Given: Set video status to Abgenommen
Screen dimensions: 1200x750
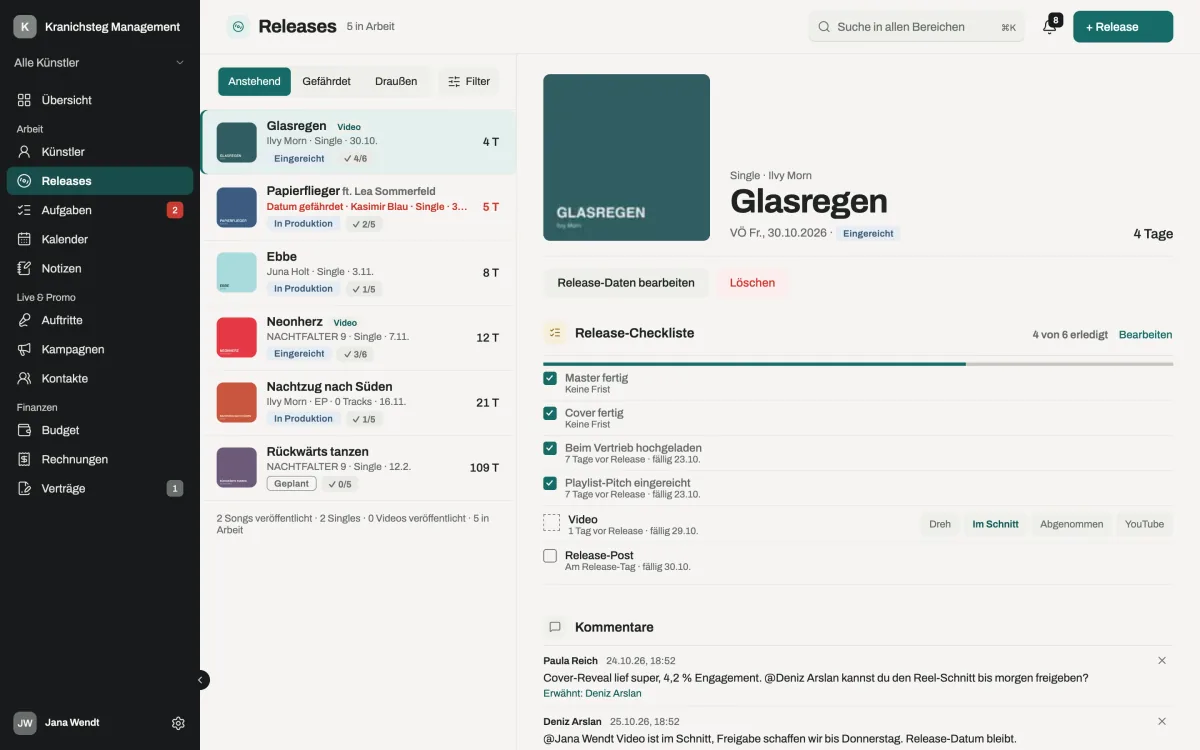Looking at the screenshot, I should 1072,524.
